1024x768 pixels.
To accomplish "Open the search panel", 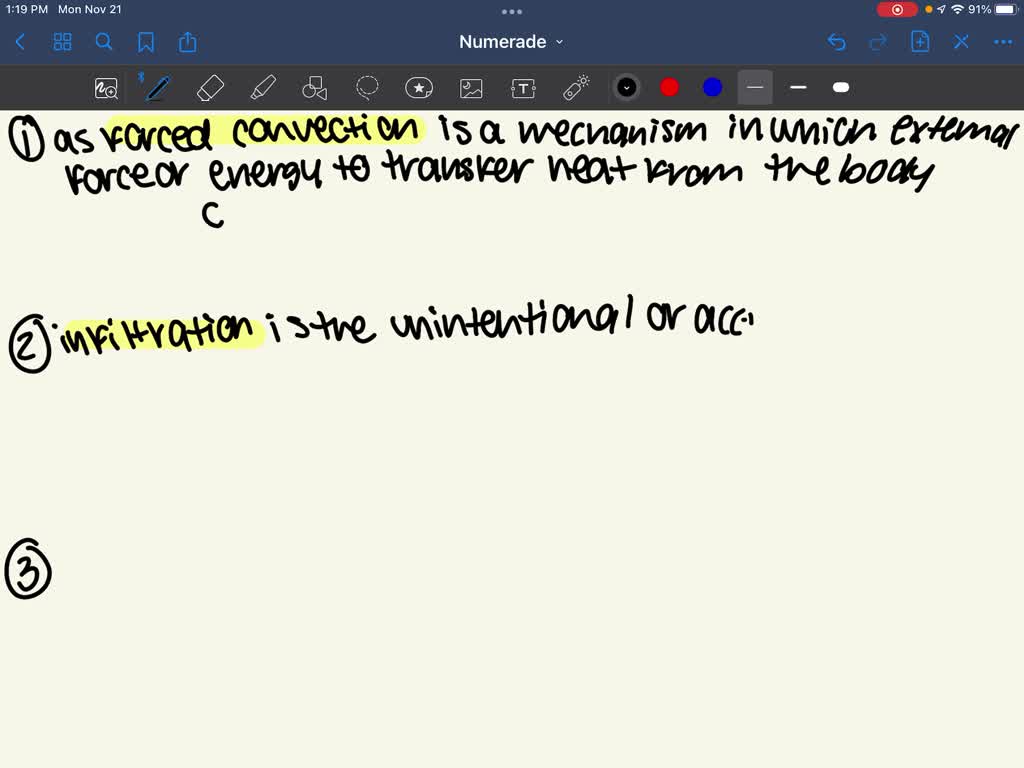I will pyautogui.click(x=104, y=42).
